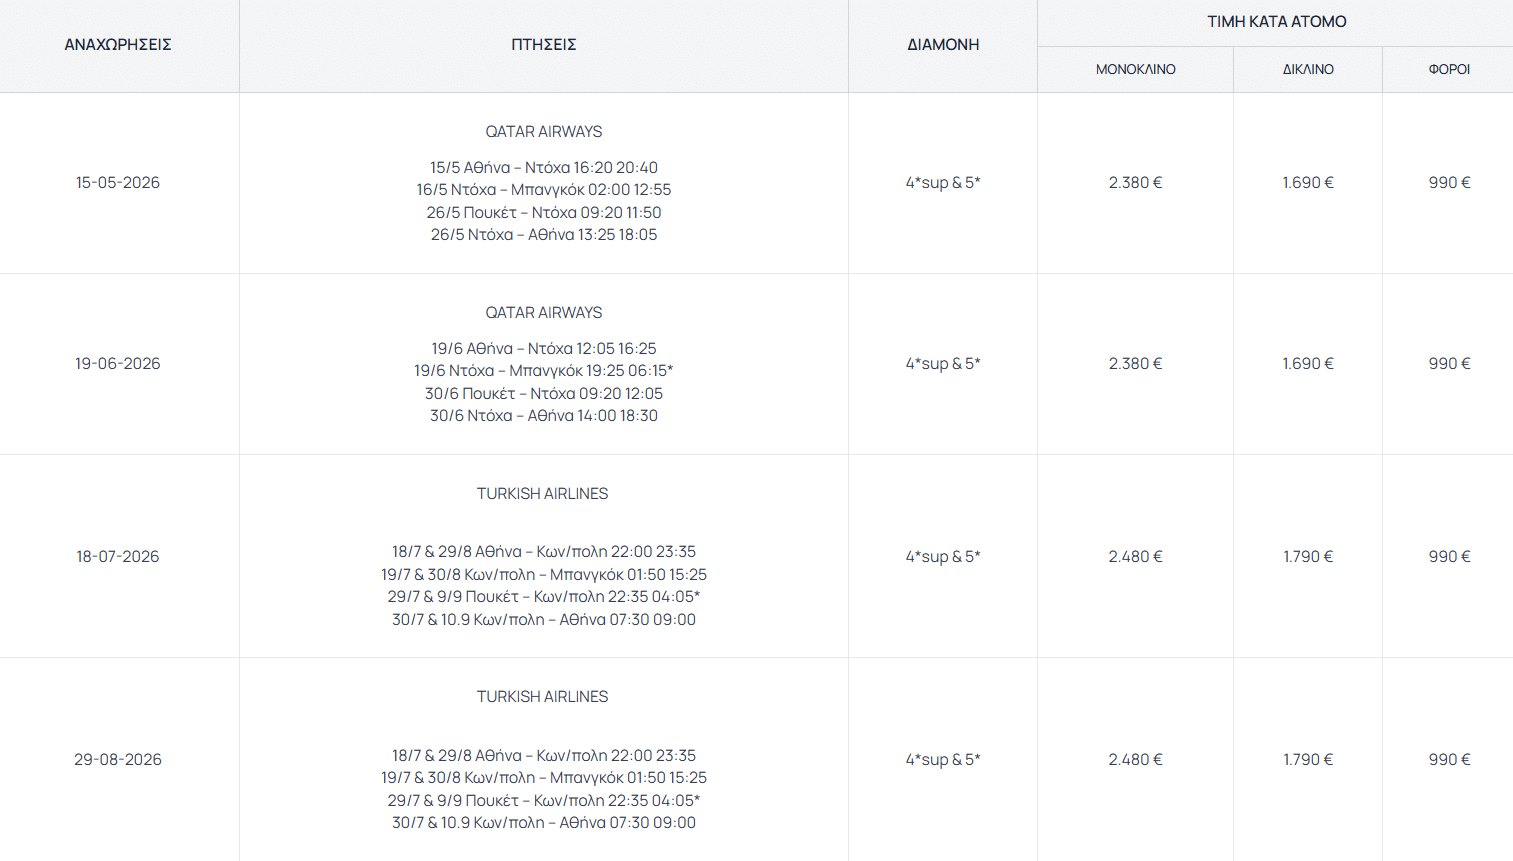Screen dimensions: 1513x861
Task: Click the ΠΤΗΣΕΙΣ column header
Action: pos(543,45)
